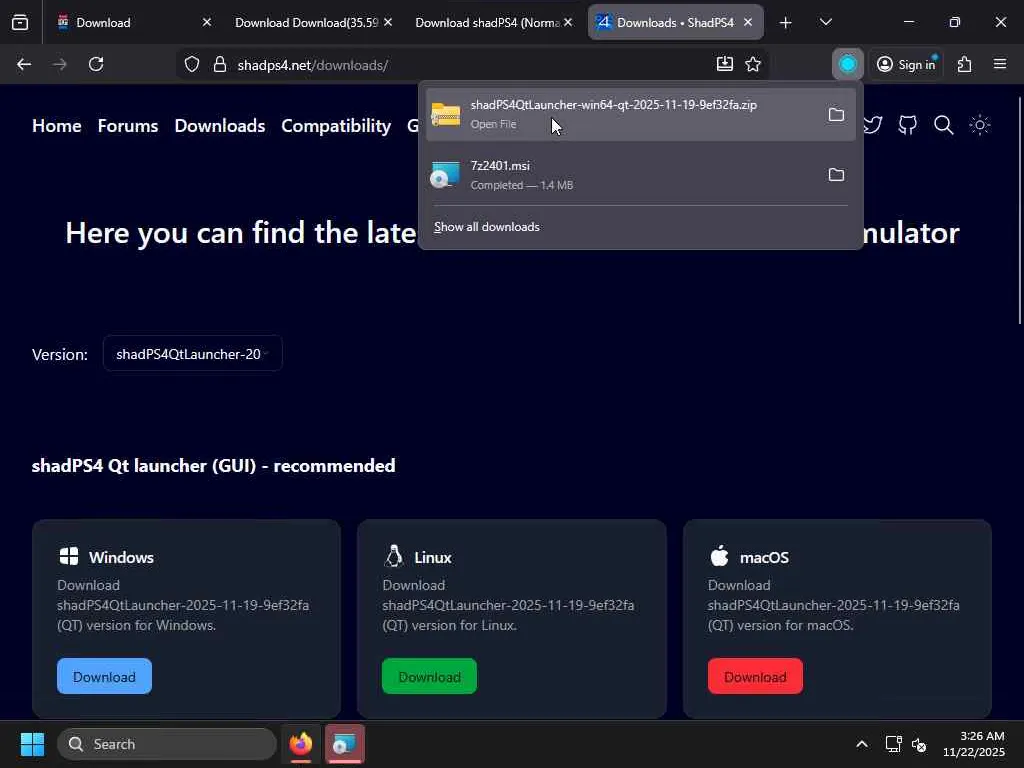Open website search magnifier icon
The width and height of the screenshot is (1024, 768).
tap(944, 125)
